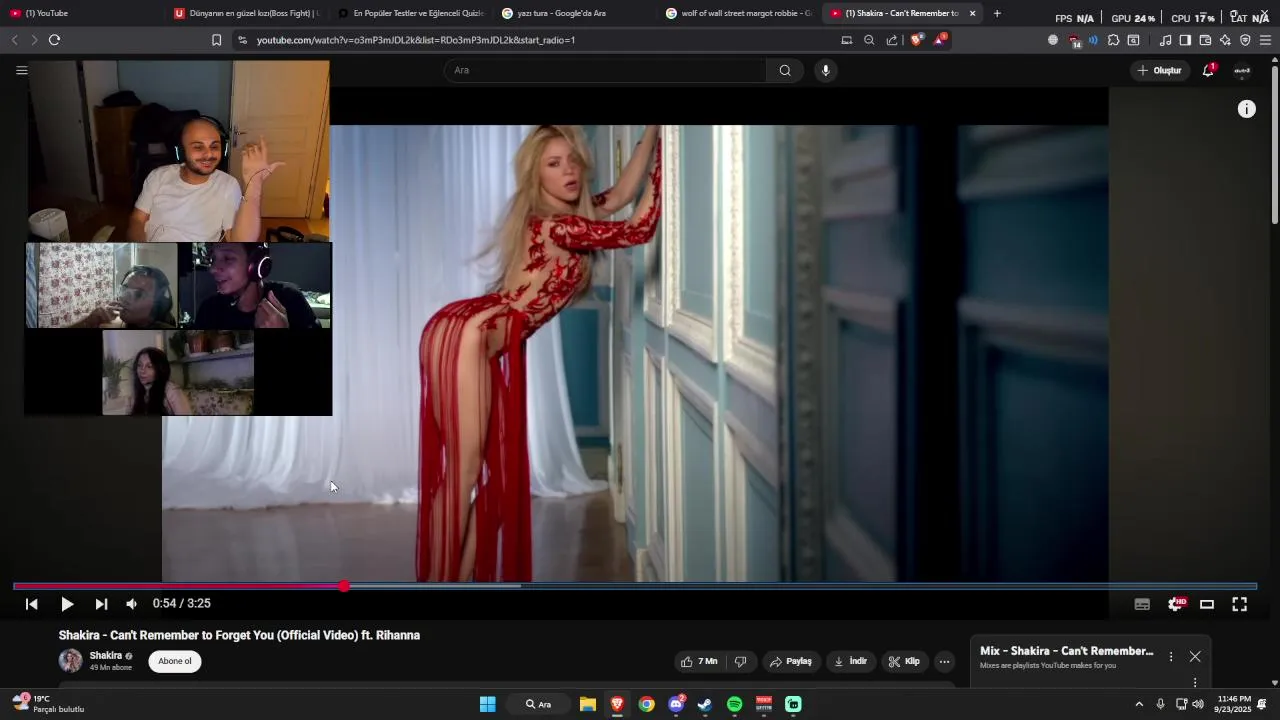Like the video (7 Mn)
This screenshot has width=1280, height=720.
[699, 661]
